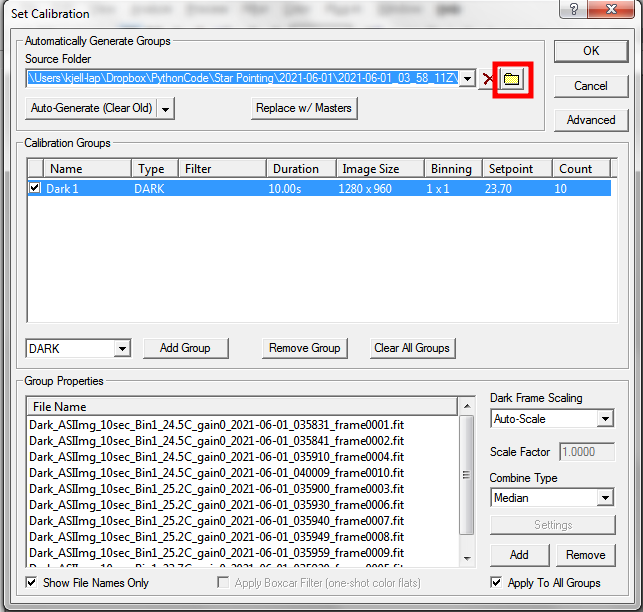643x612 pixels.
Task: Toggle Apply To All Groups checkbox
Action: [496, 582]
